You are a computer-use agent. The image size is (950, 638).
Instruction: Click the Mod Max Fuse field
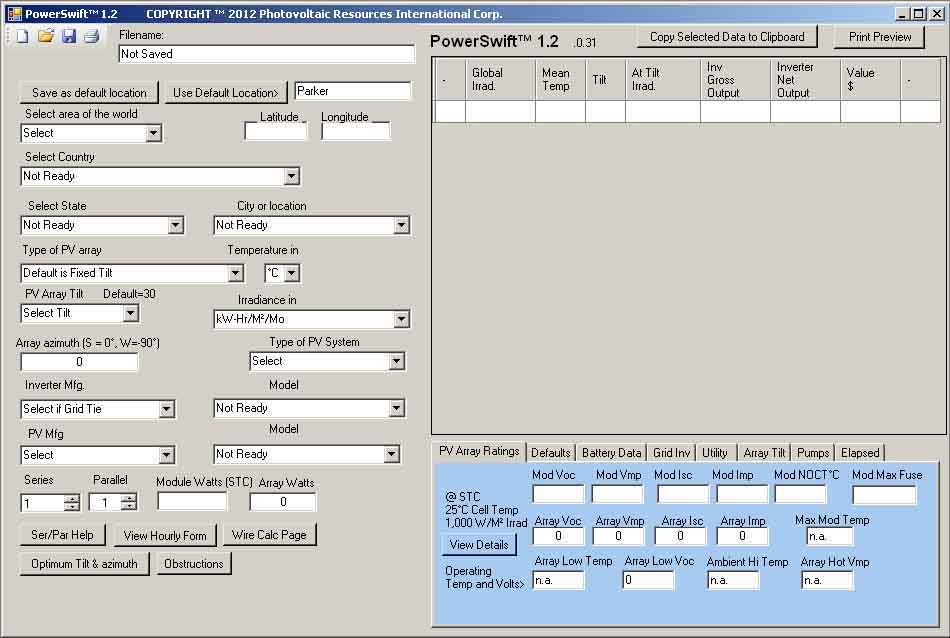pos(884,495)
